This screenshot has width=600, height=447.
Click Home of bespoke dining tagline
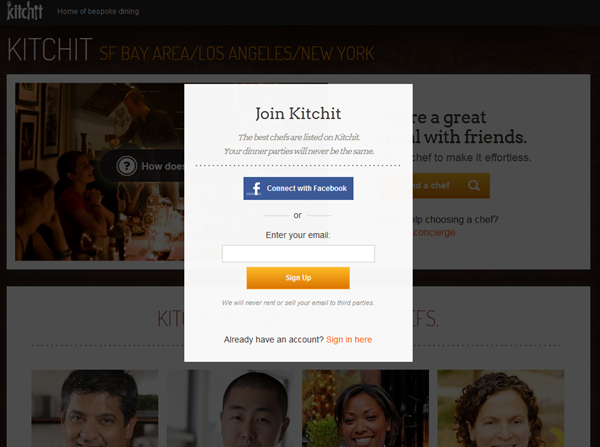coord(98,11)
